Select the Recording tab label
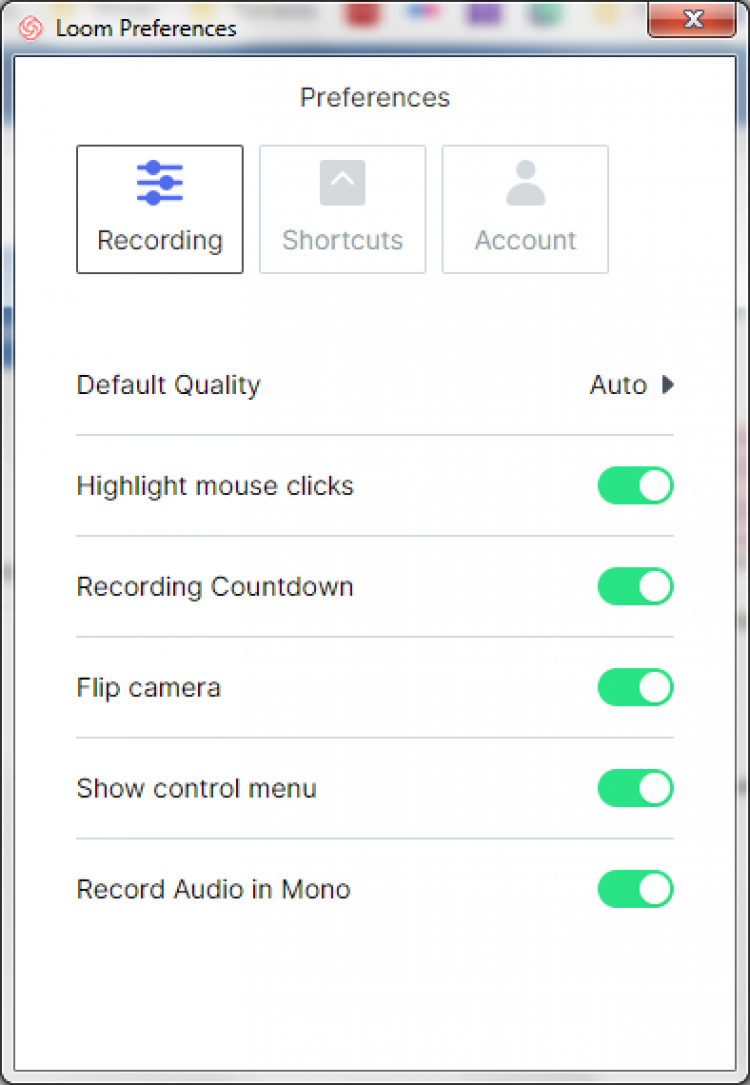The width and height of the screenshot is (750, 1085). (x=160, y=241)
